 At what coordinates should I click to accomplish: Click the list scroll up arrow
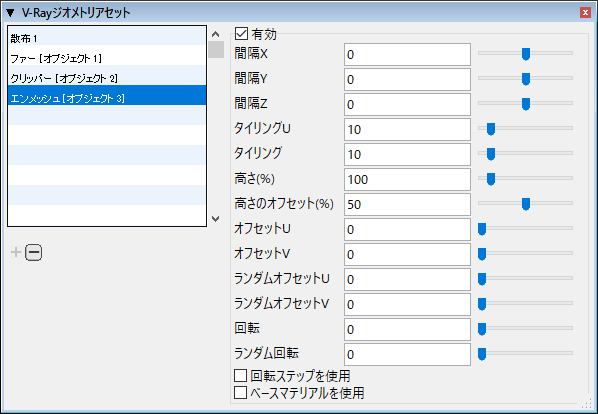click(x=215, y=34)
